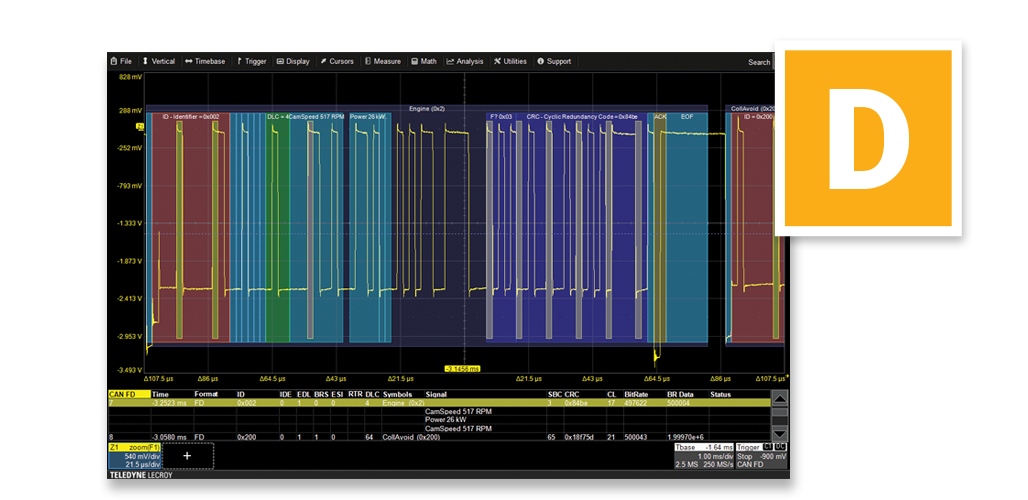Click the Timebase menu icon
This screenshot has height=500, width=1028.
click(189, 61)
